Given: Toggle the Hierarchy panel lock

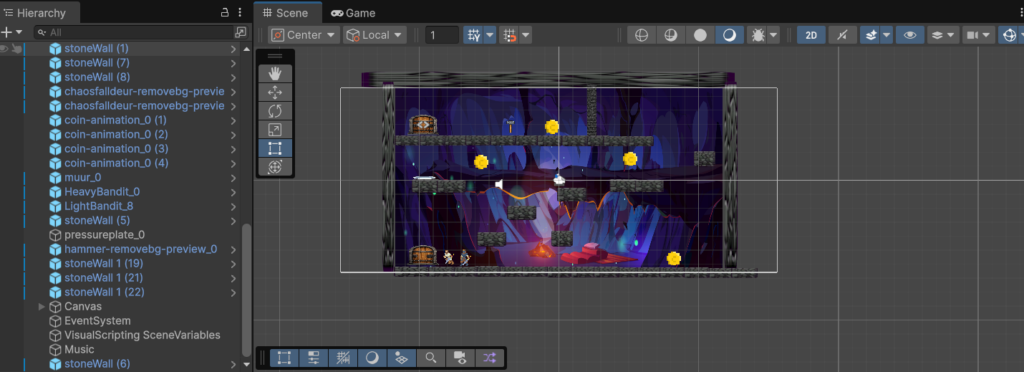Looking at the screenshot, I should pos(224,12).
